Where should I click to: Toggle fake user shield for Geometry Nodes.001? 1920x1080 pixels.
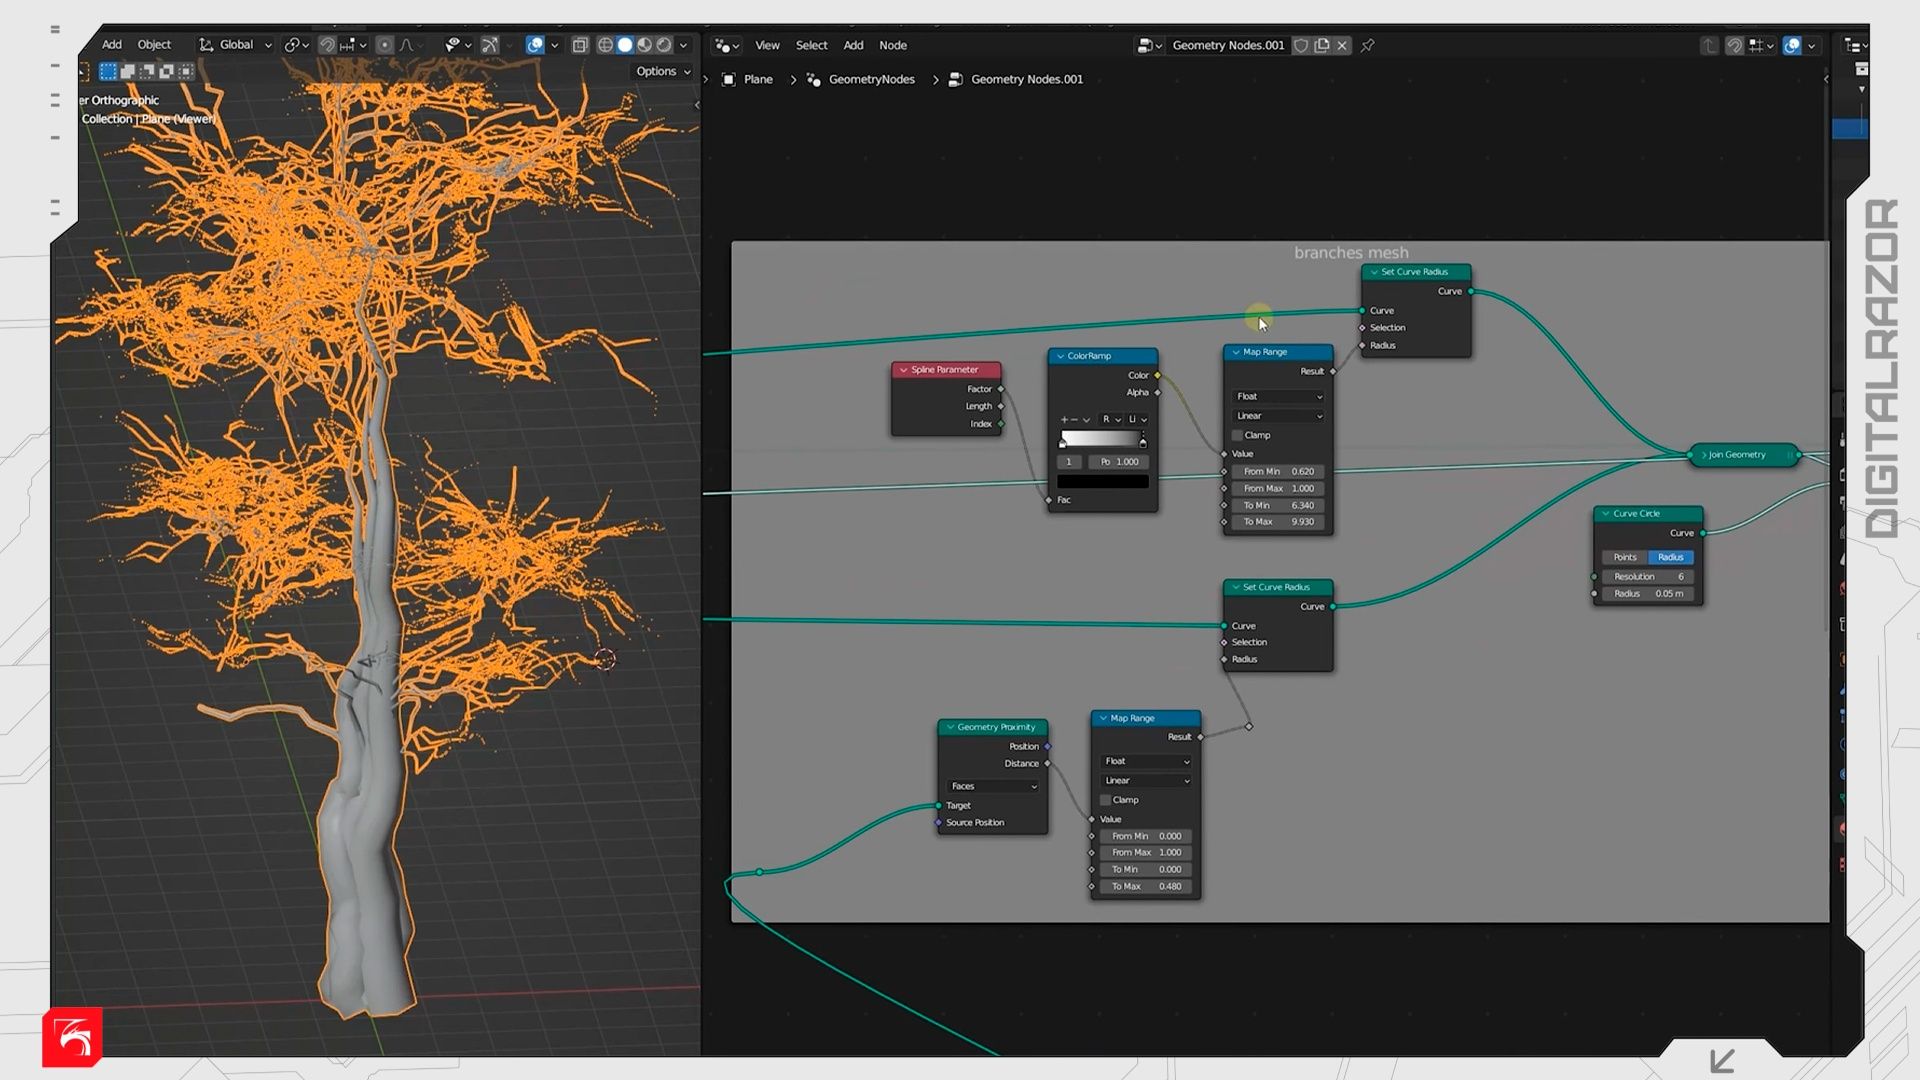click(x=1301, y=45)
